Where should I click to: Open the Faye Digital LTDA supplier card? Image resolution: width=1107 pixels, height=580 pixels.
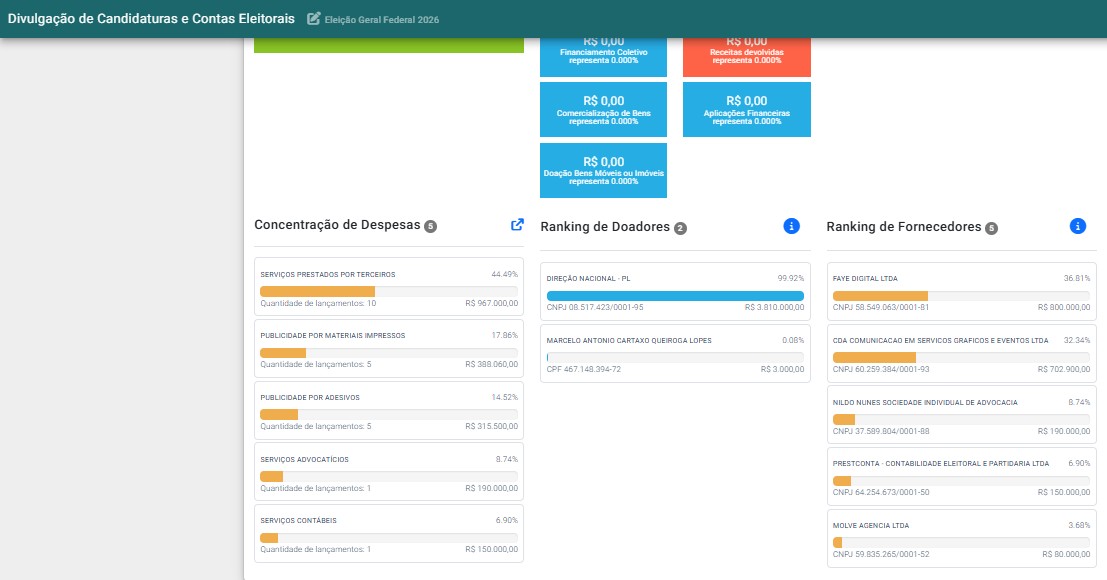(962, 291)
